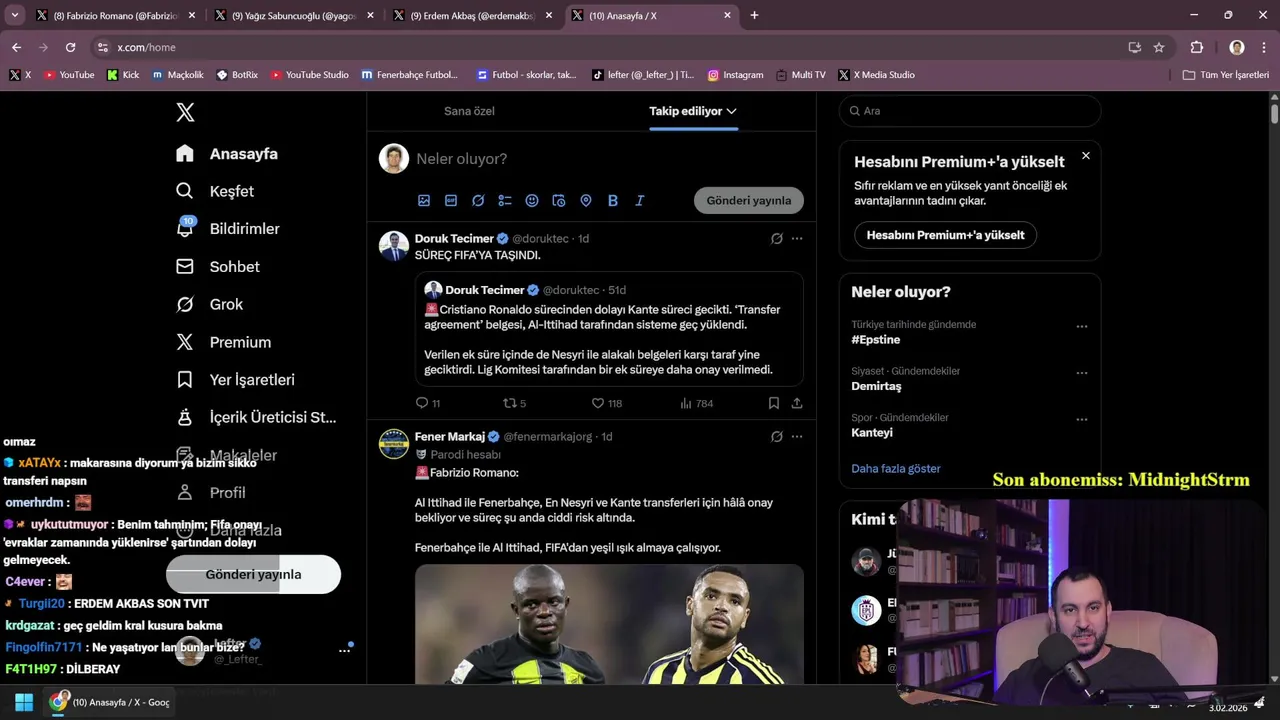The width and height of the screenshot is (1280, 720).
Task: Open Kick bookmark in bookmarks bar
Action: click(x=123, y=75)
